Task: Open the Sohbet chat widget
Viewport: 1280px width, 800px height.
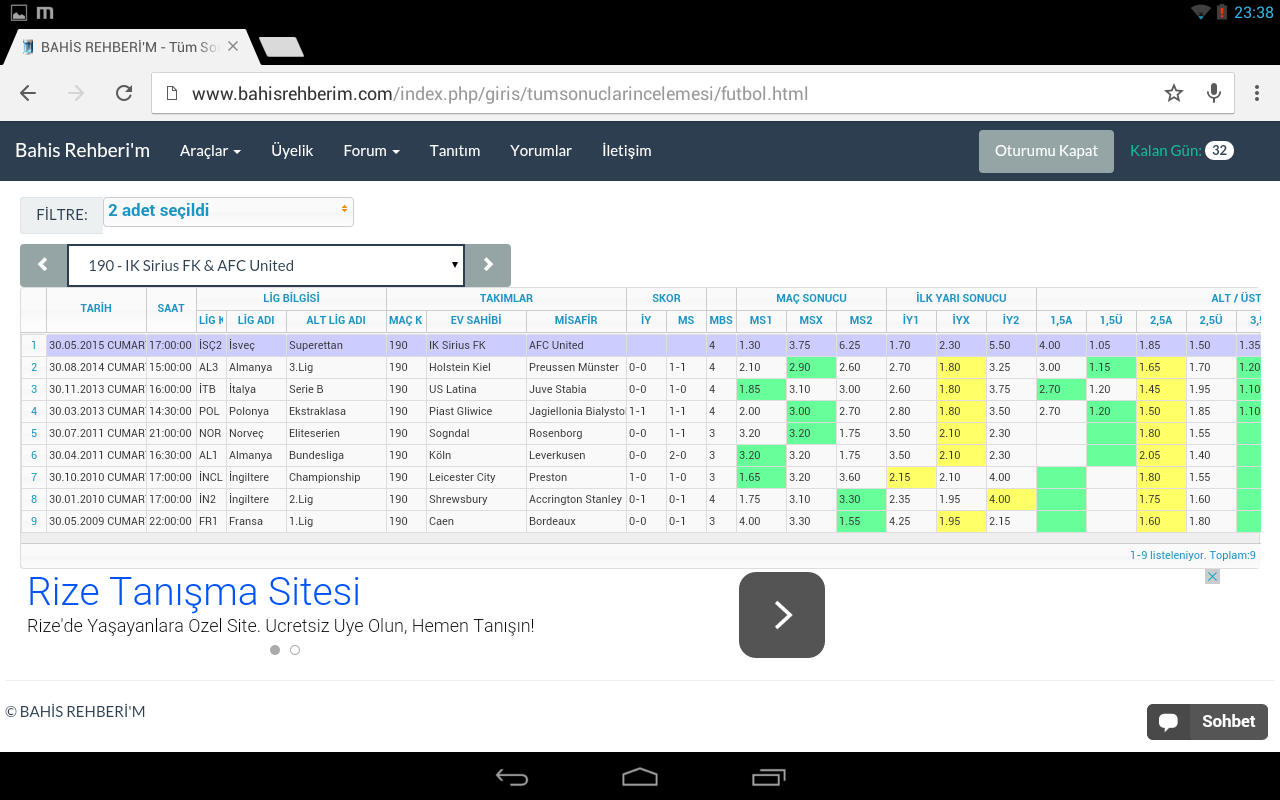Action: 1207,721
